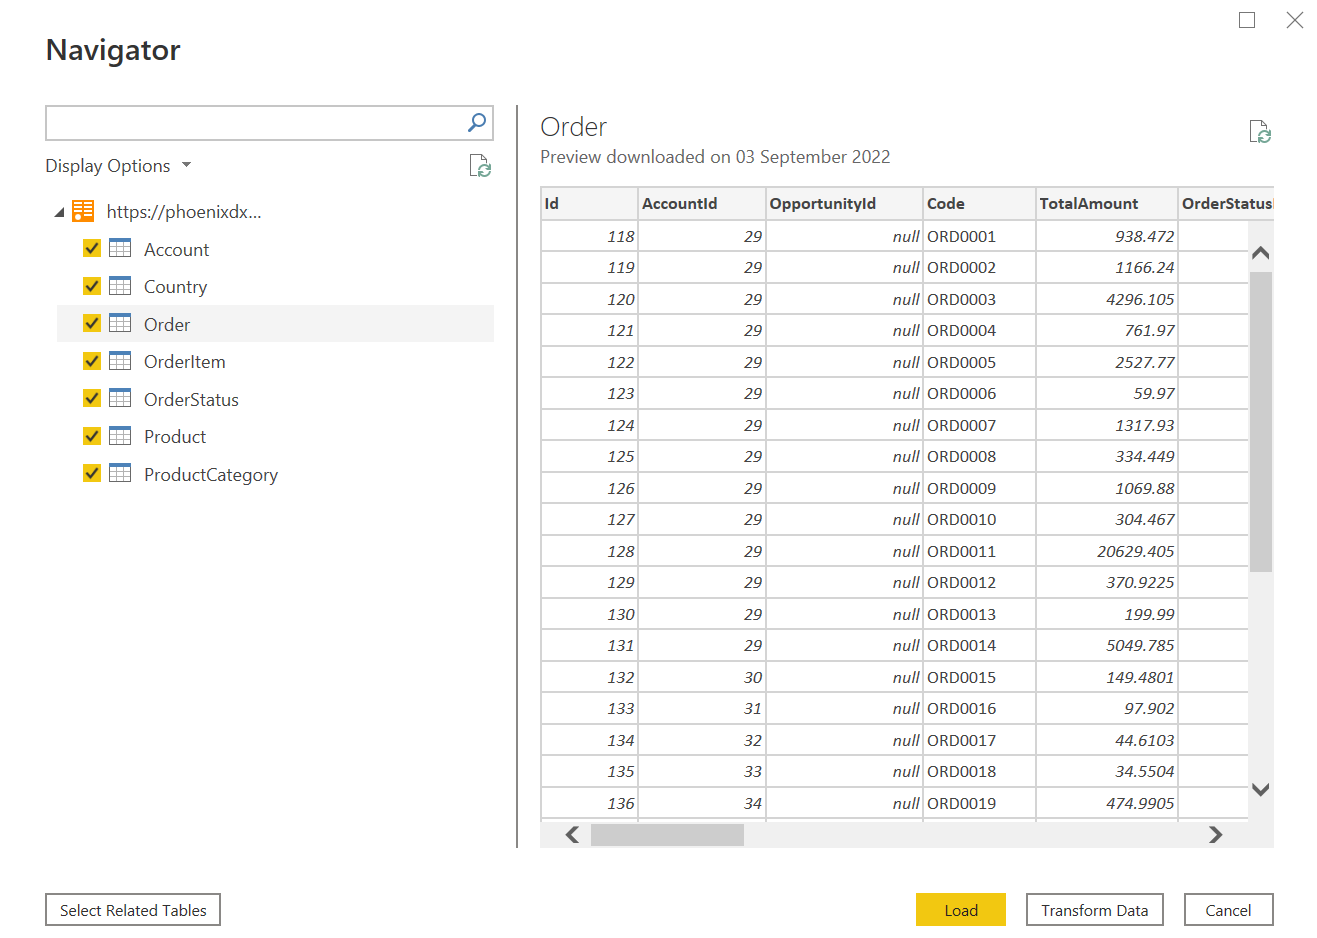Click the OrderItem table icon
The height and width of the screenshot is (938, 1317).
[120, 361]
